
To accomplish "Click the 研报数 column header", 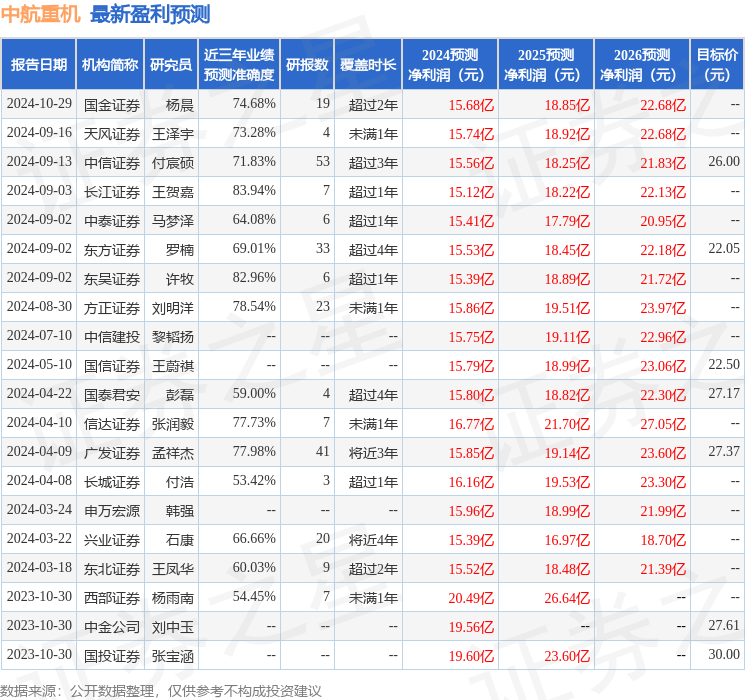I will point(307,65).
